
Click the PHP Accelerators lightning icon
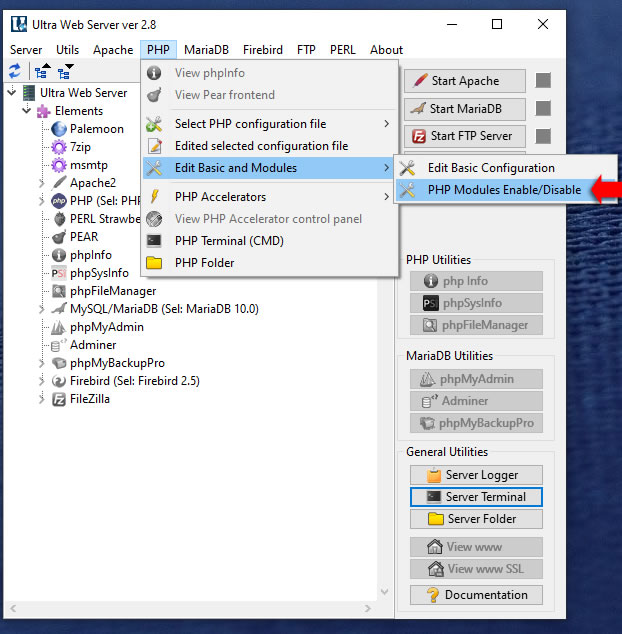[154, 197]
